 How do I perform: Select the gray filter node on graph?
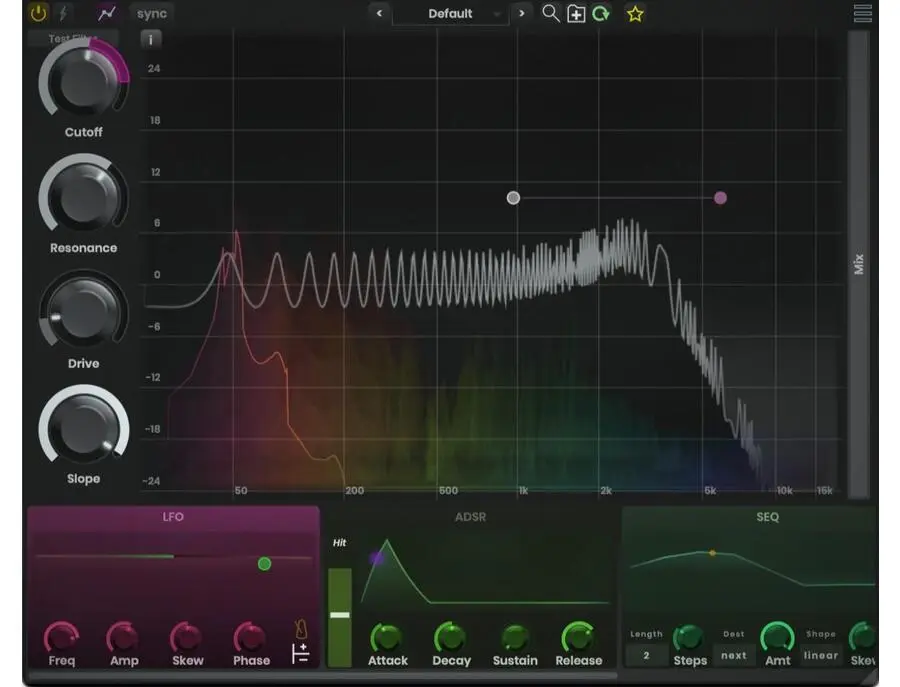point(513,198)
